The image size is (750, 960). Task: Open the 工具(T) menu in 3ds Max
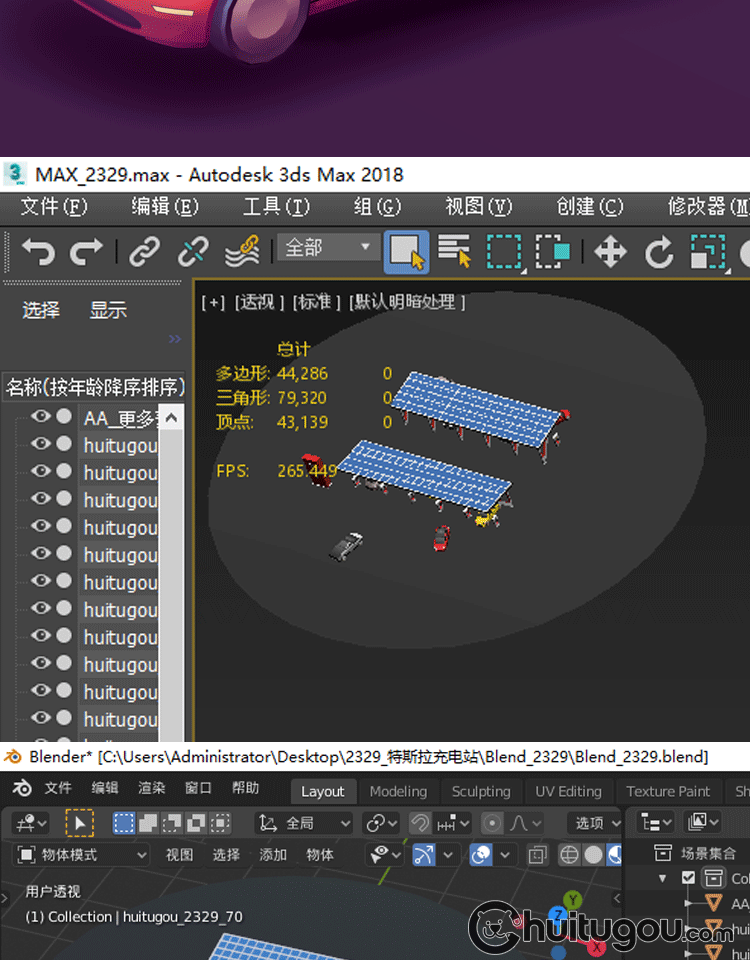(276, 206)
